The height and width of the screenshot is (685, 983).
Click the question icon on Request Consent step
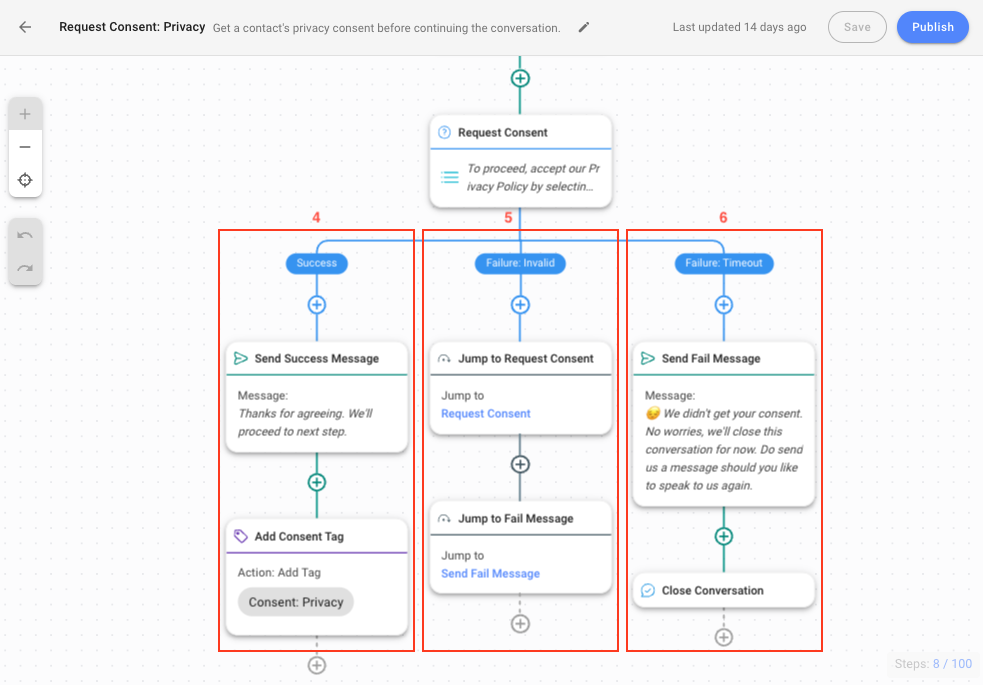(444, 132)
